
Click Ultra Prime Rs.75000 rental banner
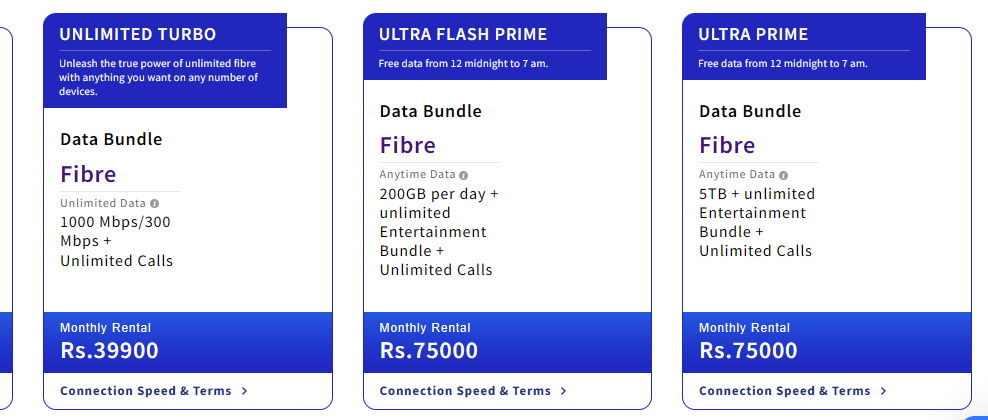(827, 343)
